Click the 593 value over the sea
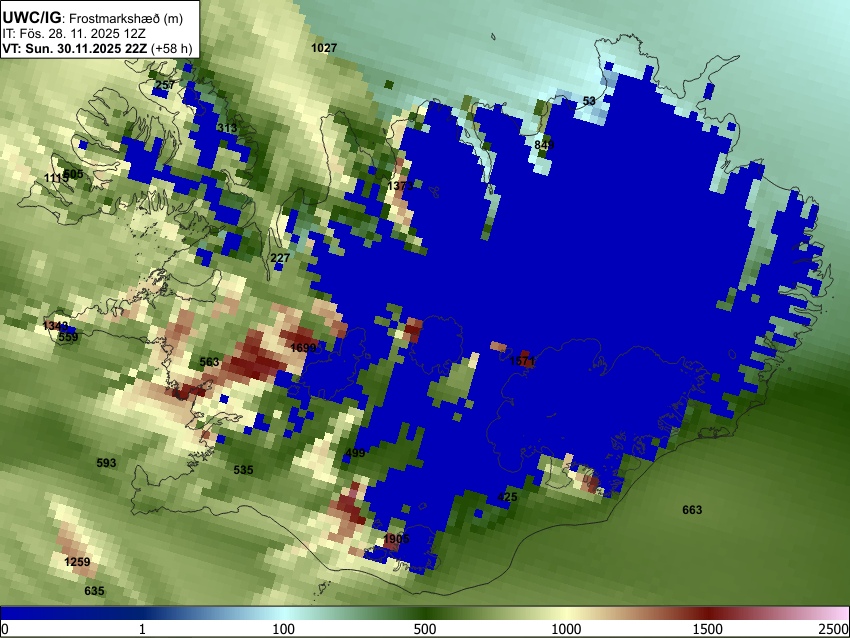Viewport: 850px width, 638px height. 106,463
